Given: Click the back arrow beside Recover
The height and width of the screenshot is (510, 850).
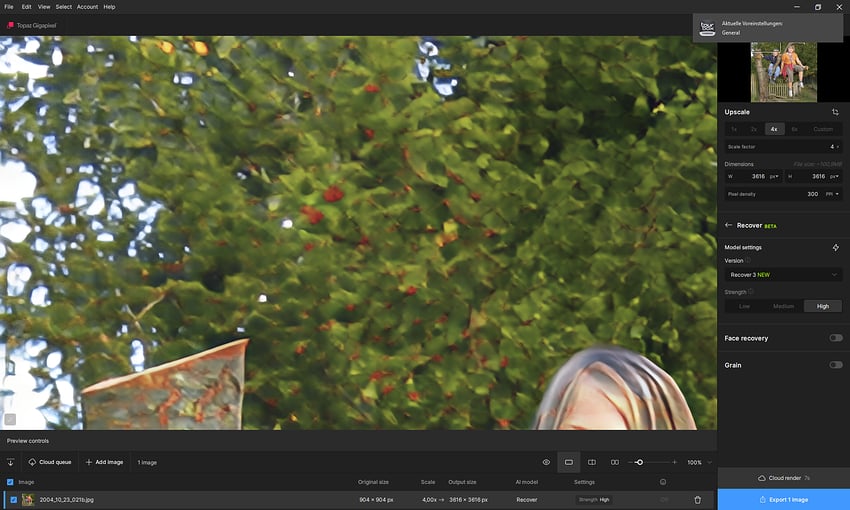Looking at the screenshot, I should [729, 225].
